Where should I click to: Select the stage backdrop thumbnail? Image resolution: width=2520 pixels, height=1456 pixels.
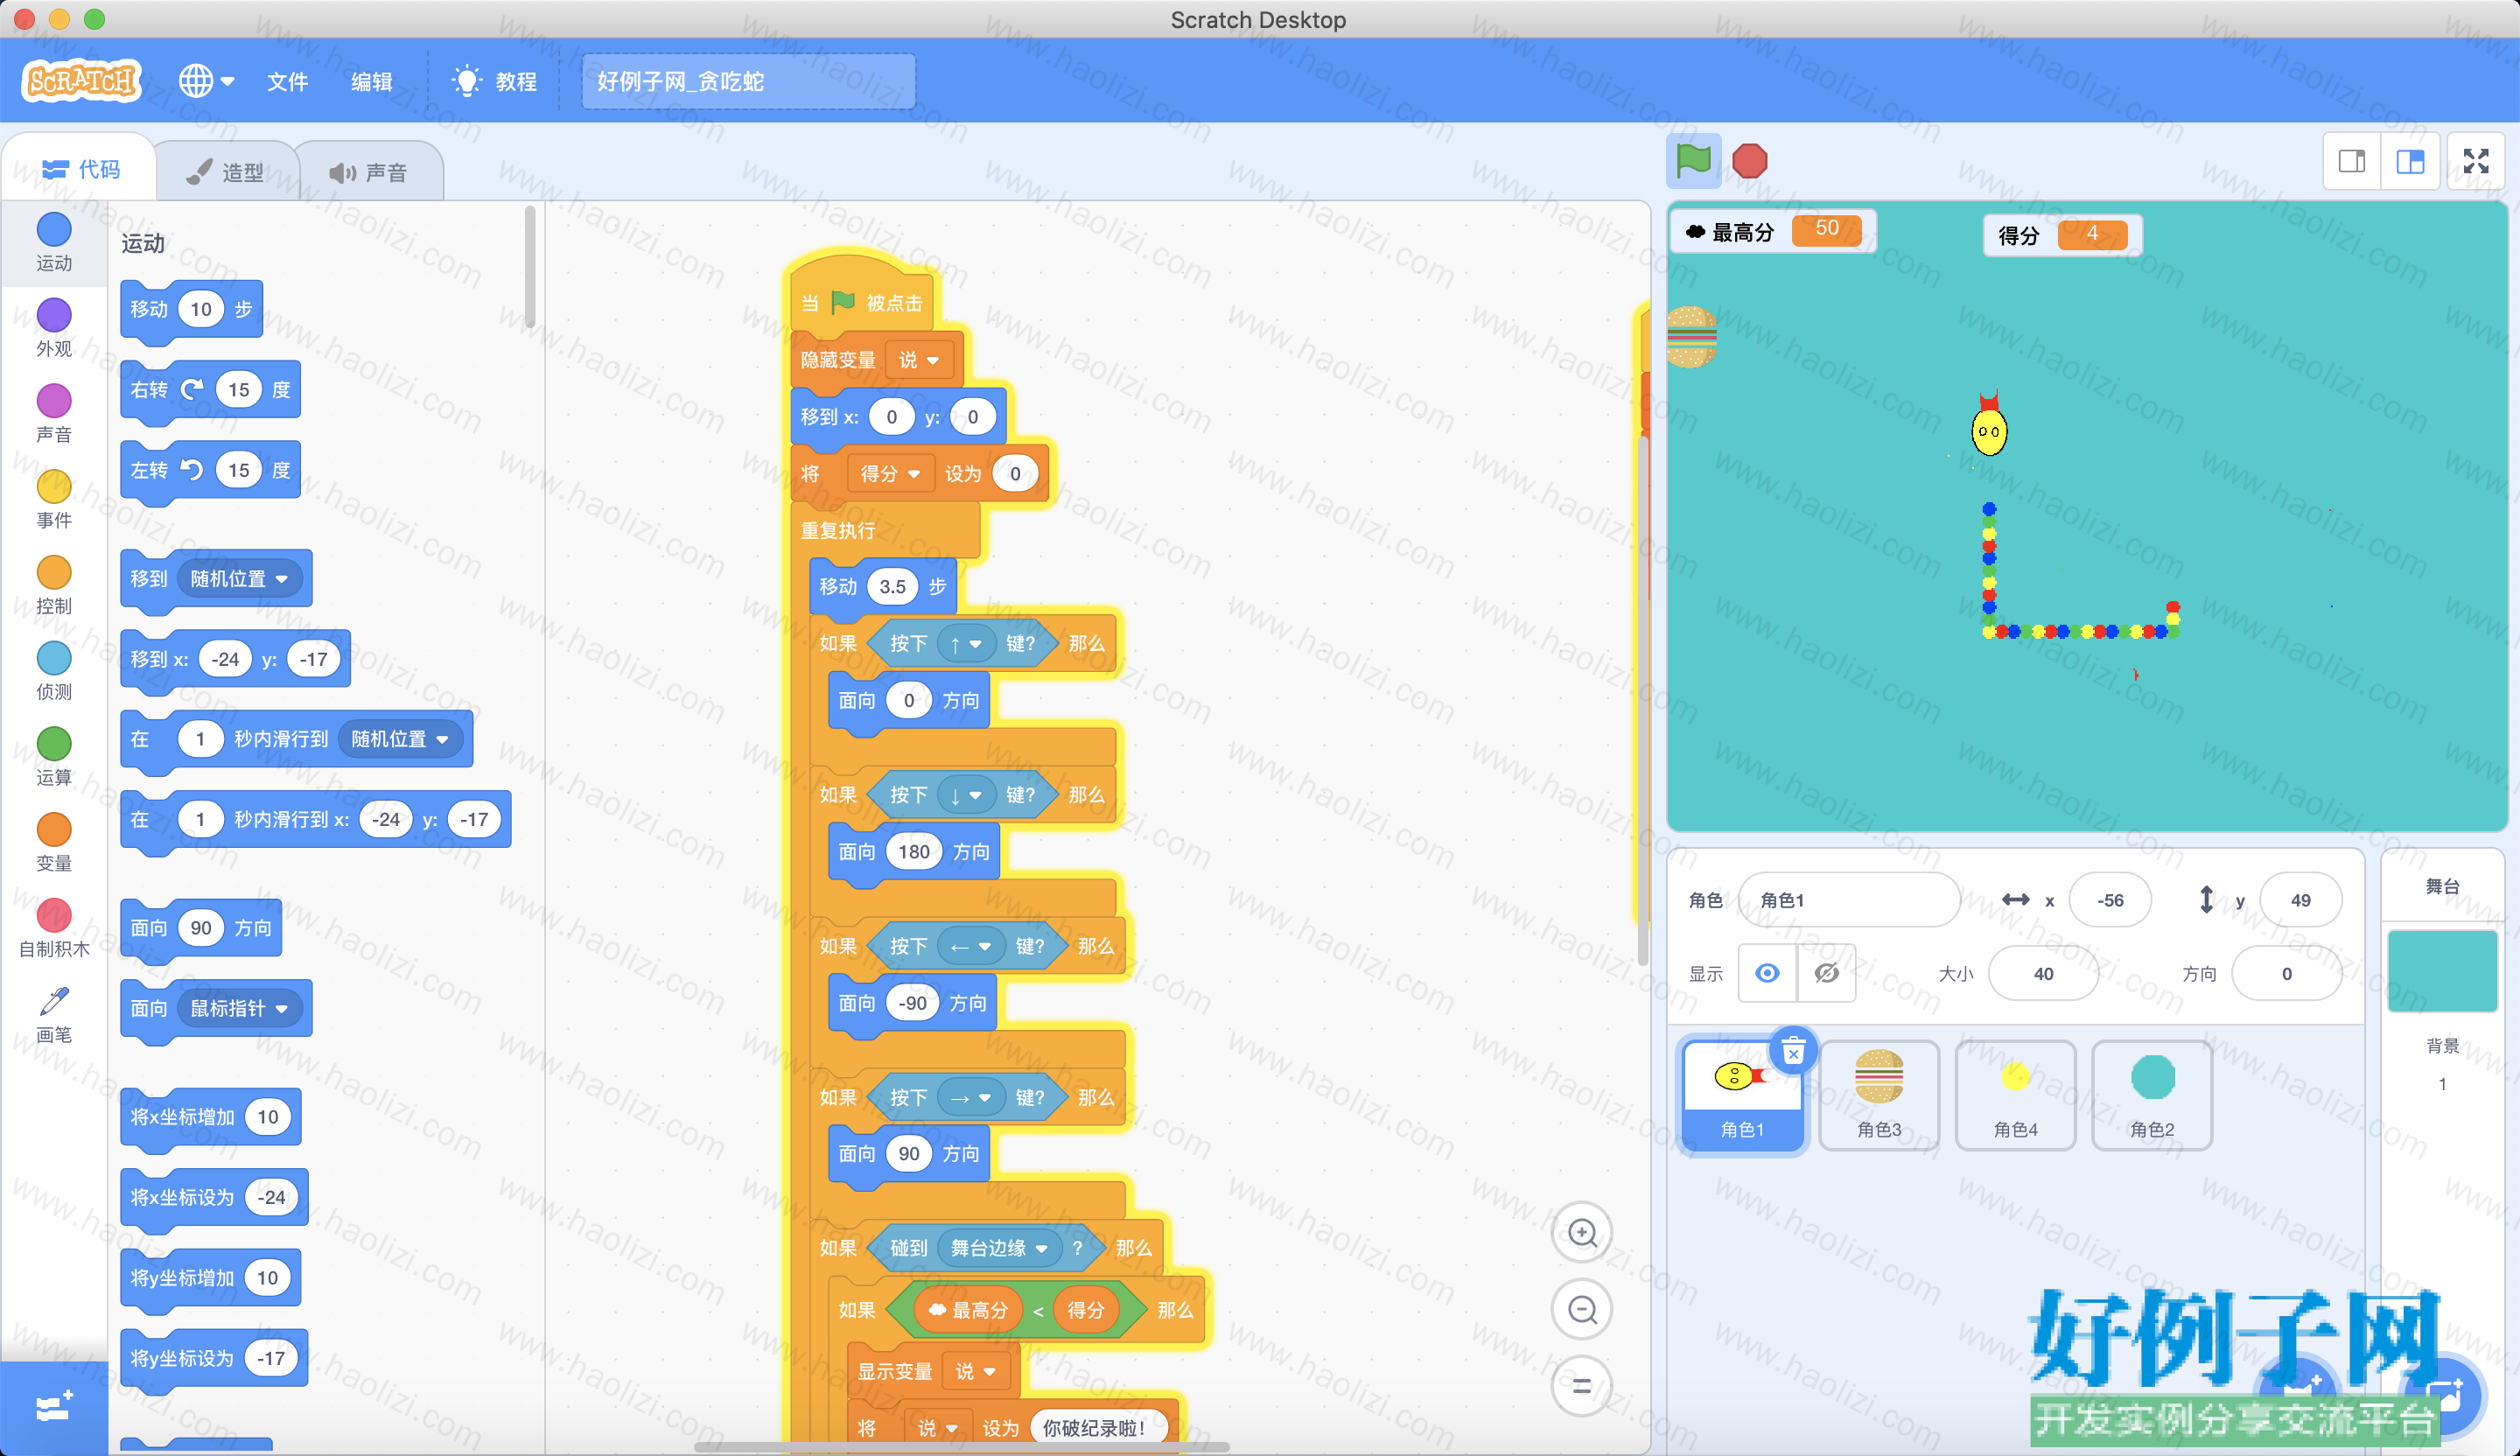pyautogui.click(x=2442, y=971)
